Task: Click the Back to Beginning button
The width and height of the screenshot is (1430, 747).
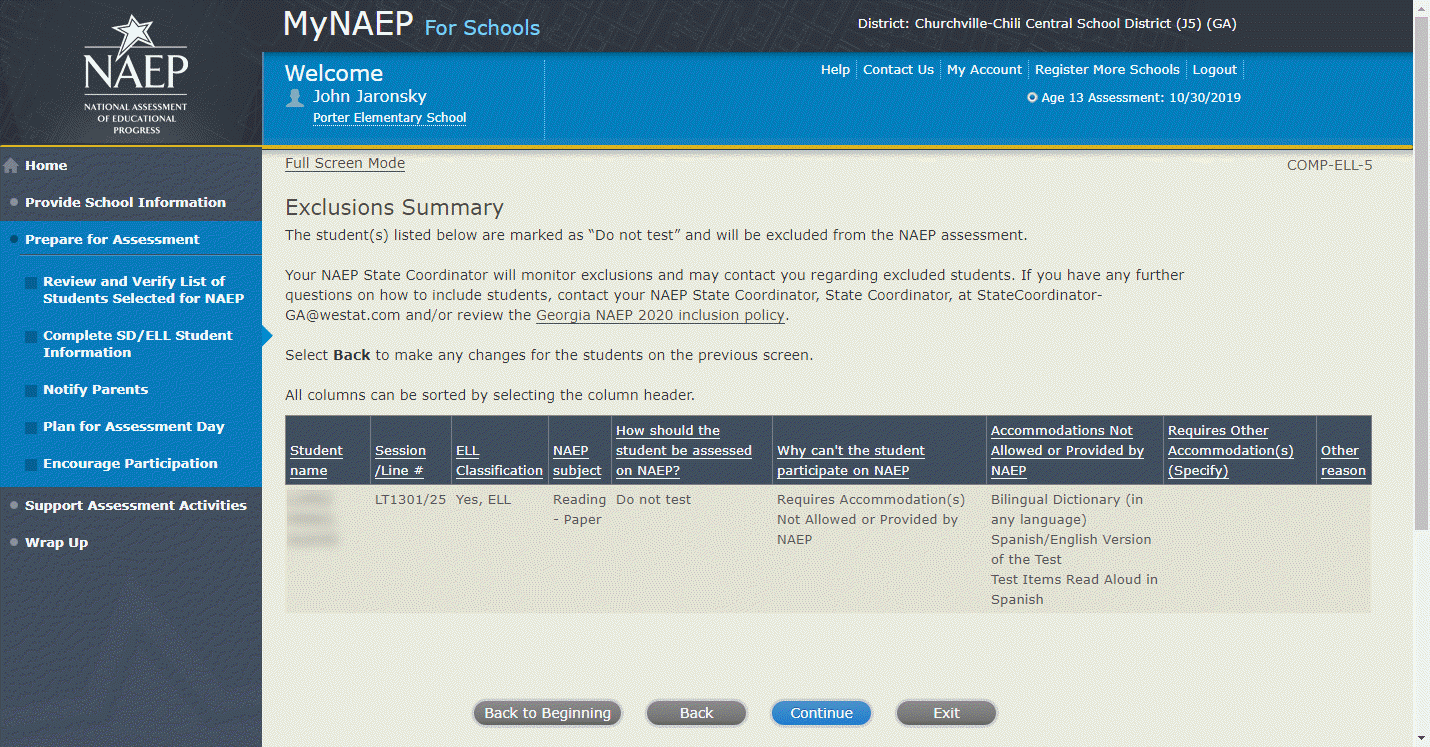Action: pyautogui.click(x=547, y=713)
